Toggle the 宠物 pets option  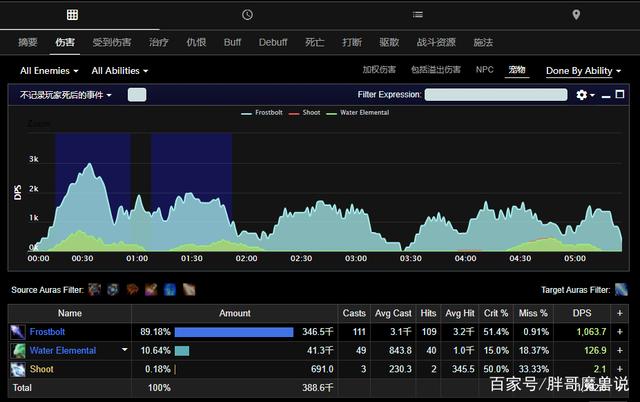[x=516, y=70]
